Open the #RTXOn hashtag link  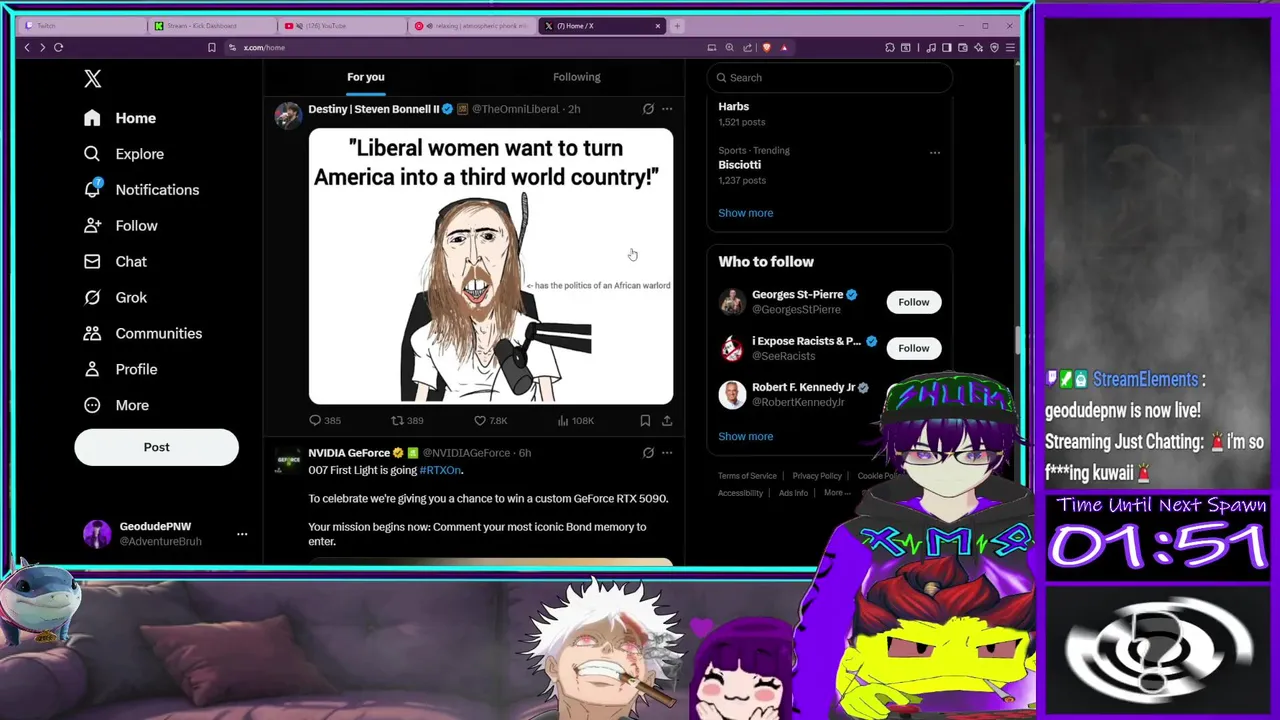440,470
